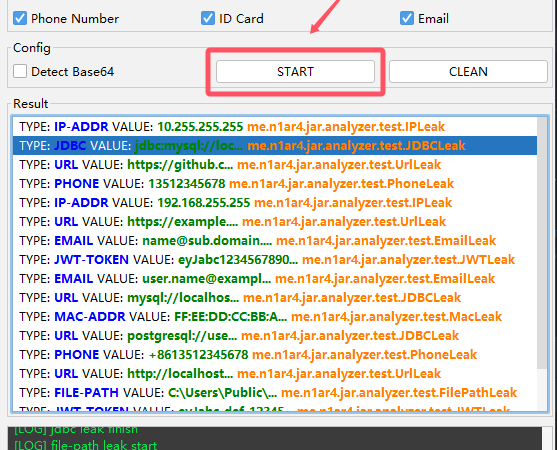Screen dimensions: 557x450
Task: Select the EMAIL user.name@exampl... result row
Action: tap(275, 279)
